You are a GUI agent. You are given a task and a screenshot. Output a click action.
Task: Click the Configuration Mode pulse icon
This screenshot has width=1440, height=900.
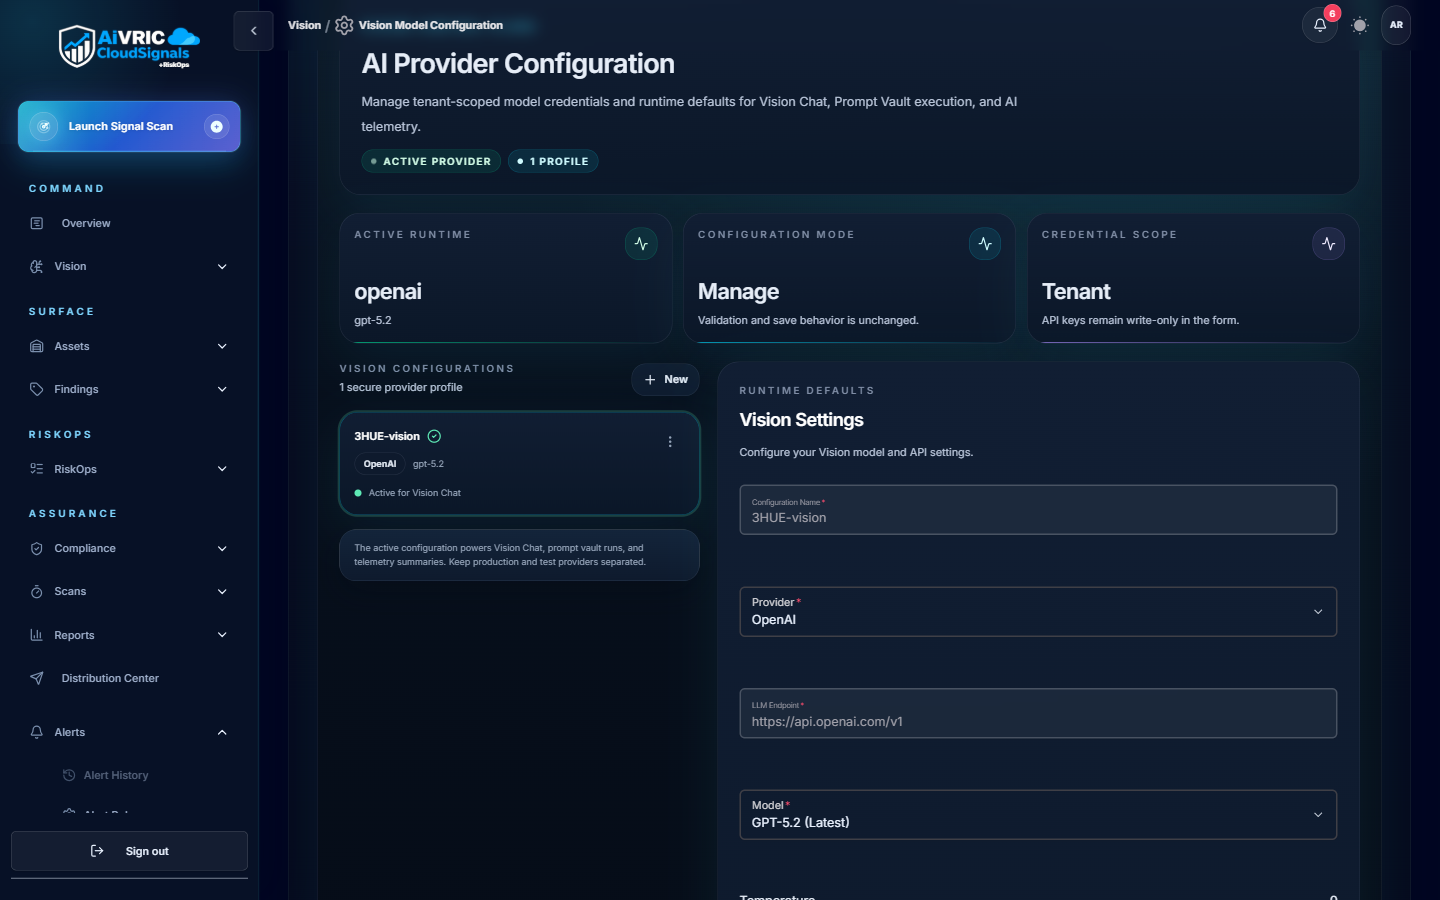click(985, 244)
